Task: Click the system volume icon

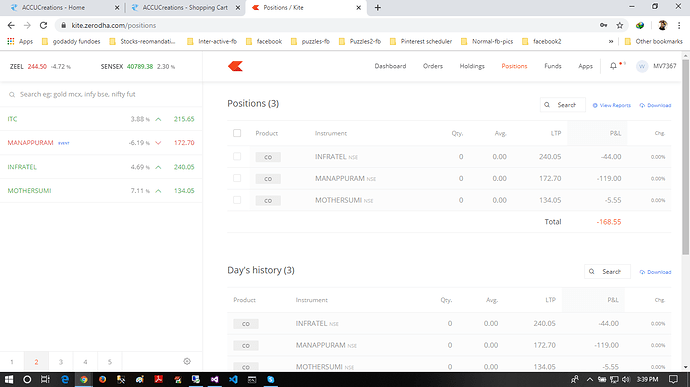Action: 626,379
